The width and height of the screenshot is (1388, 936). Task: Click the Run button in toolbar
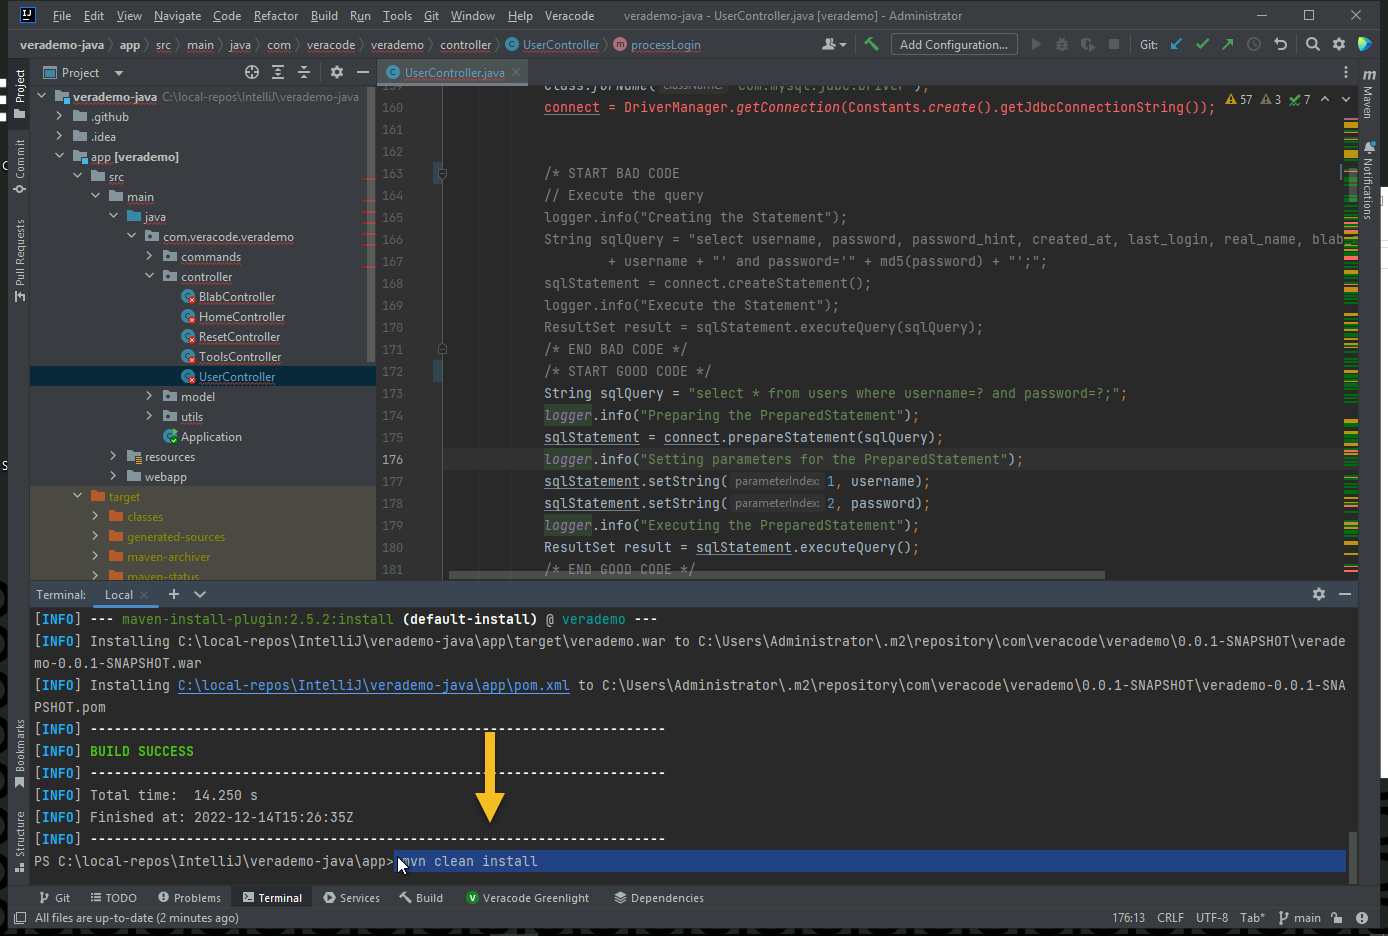(1036, 44)
